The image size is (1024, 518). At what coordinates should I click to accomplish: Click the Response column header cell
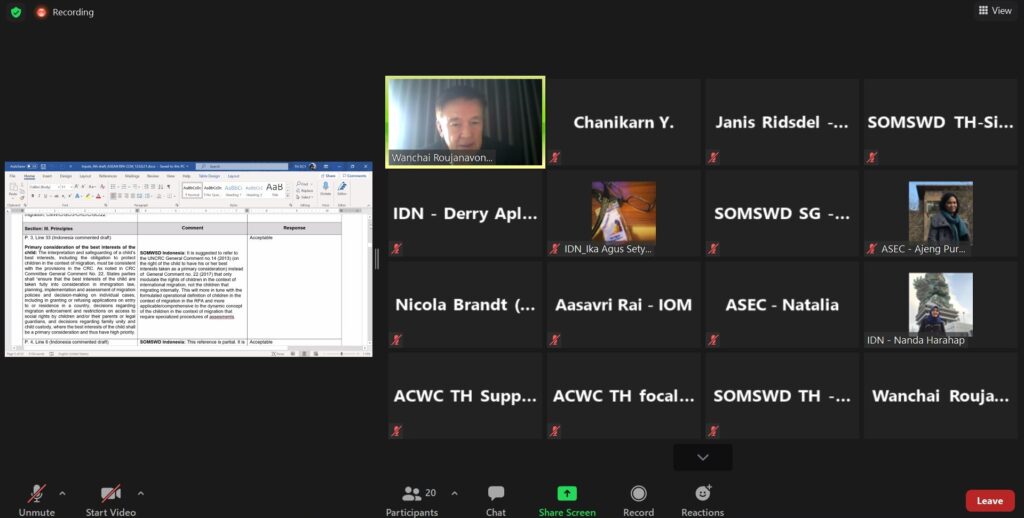click(x=294, y=228)
